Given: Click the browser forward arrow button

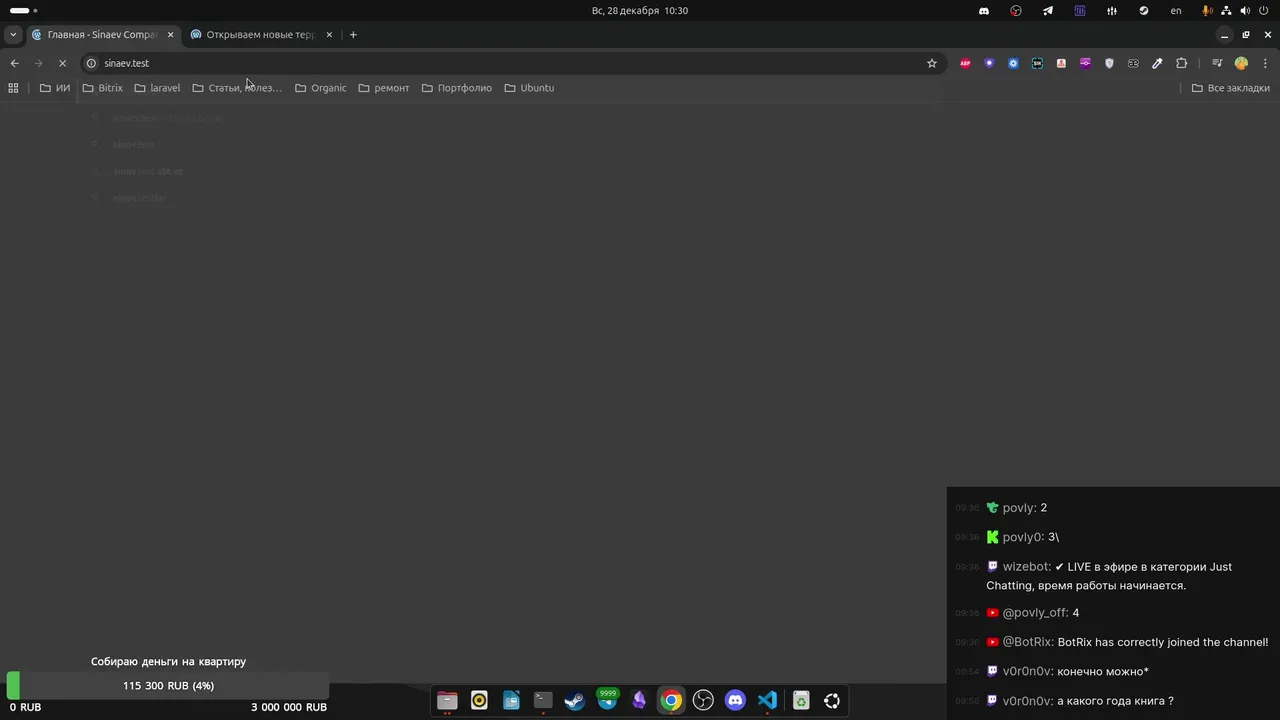Looking at the screenshot, I should (x=38, y=63).
